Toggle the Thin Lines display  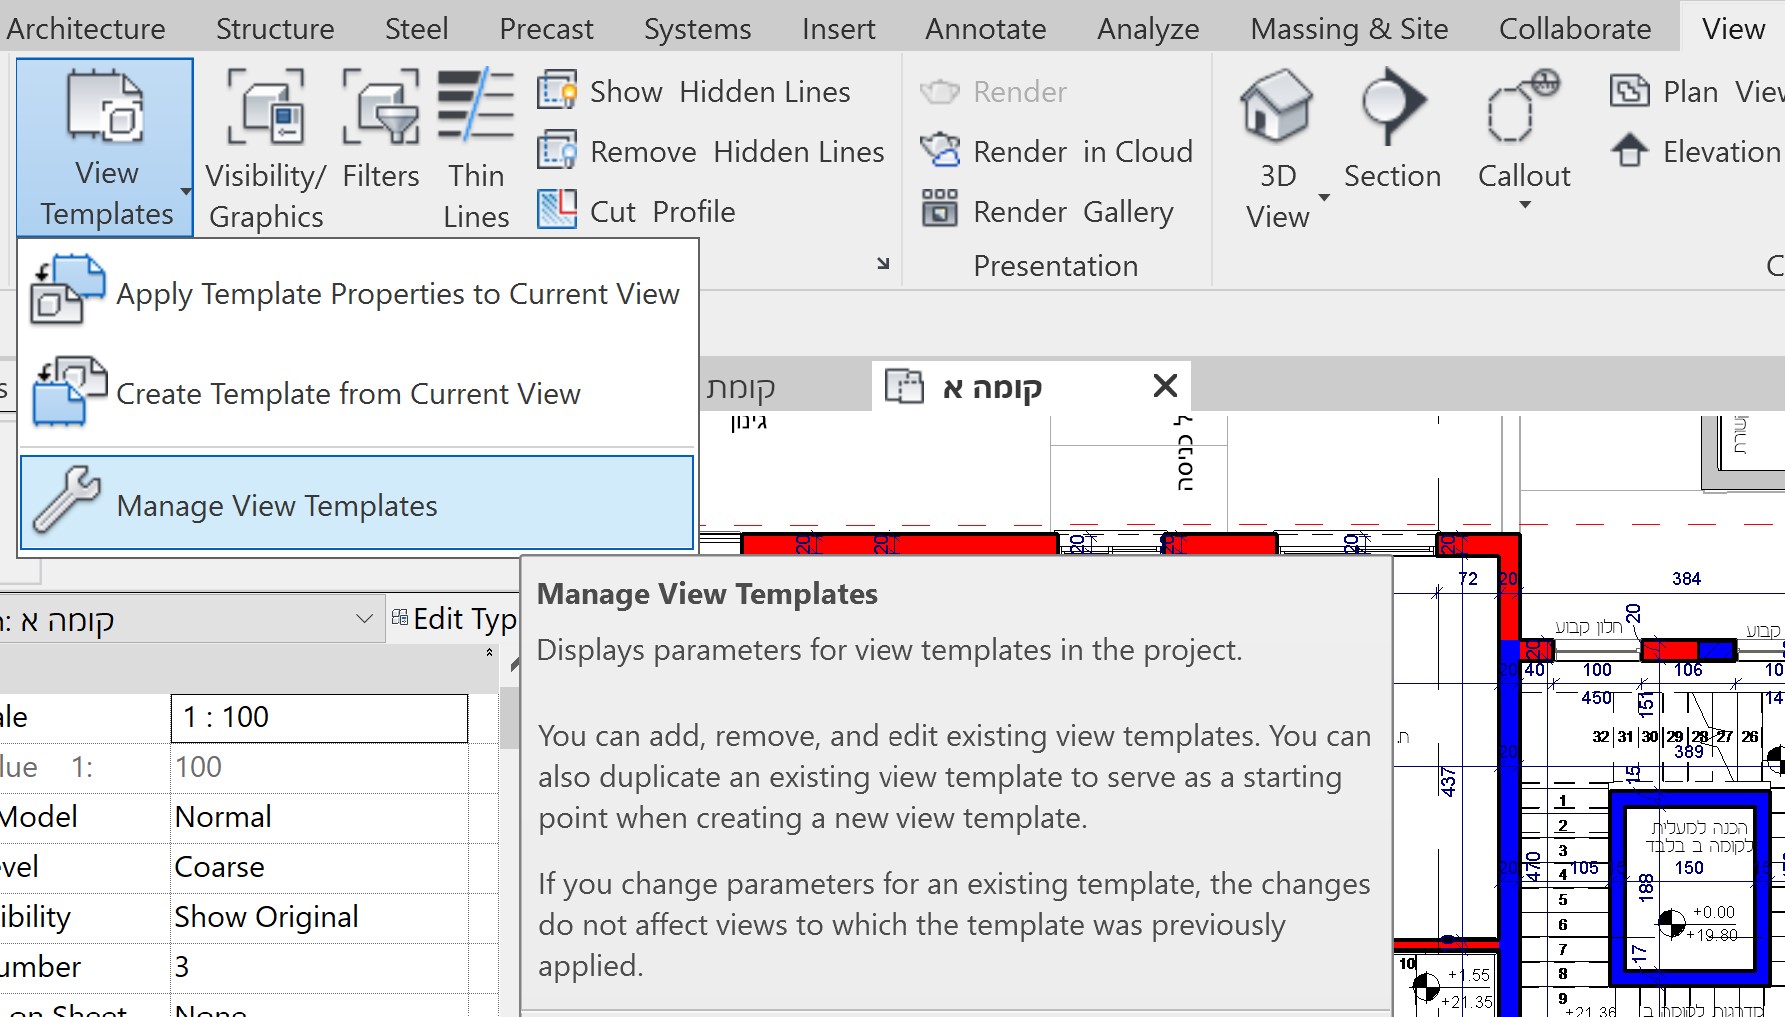point(476,148)
